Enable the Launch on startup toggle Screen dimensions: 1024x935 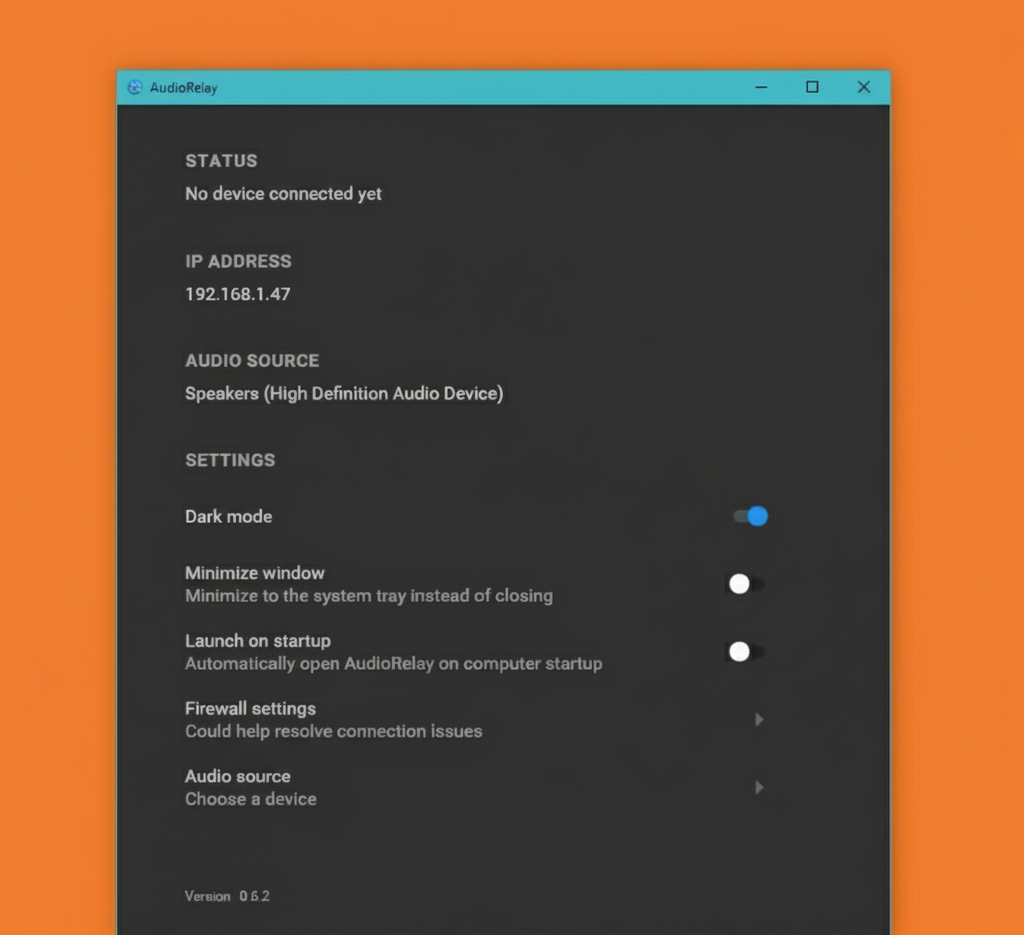pos(745,652)
